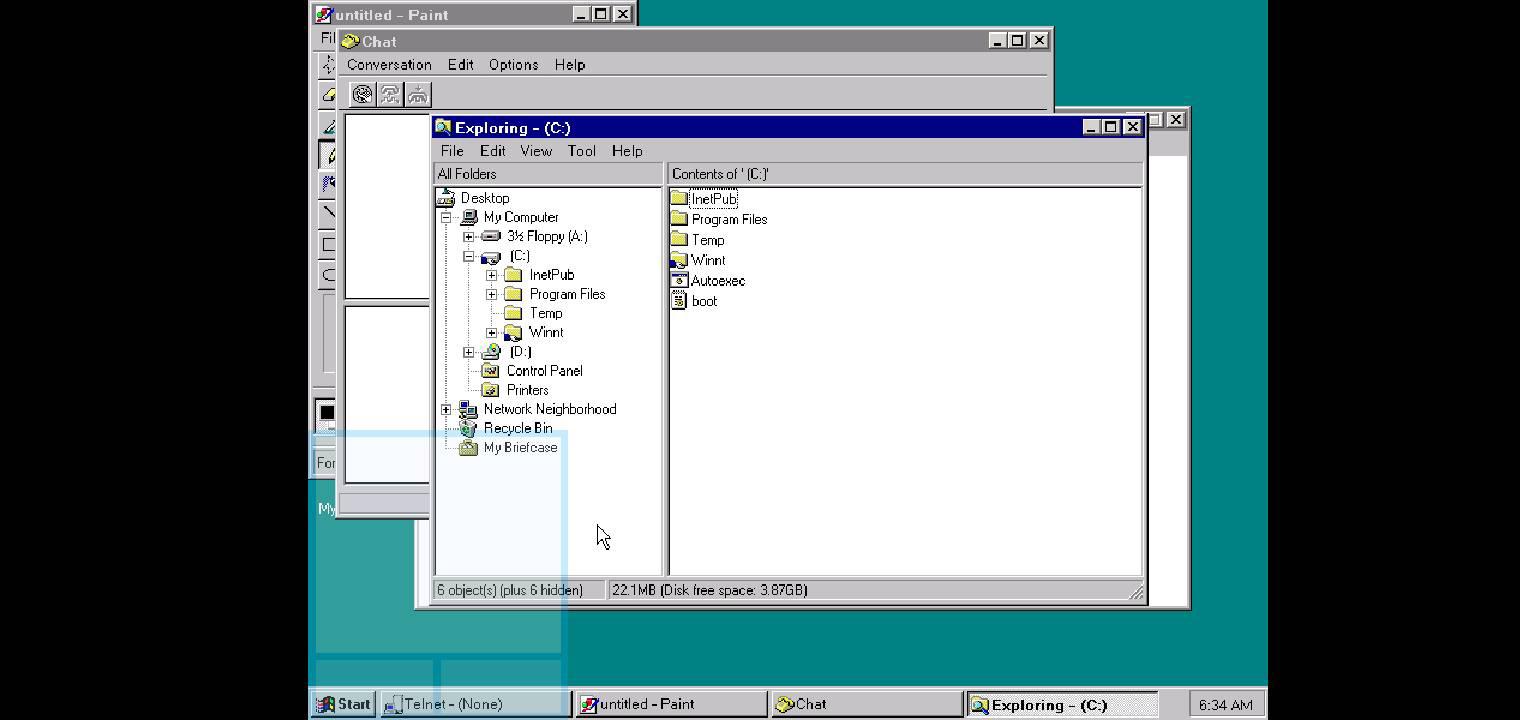Expand the Program Files folder node
This screenshot has width=1520, height=720.
(x=492, y=294)
